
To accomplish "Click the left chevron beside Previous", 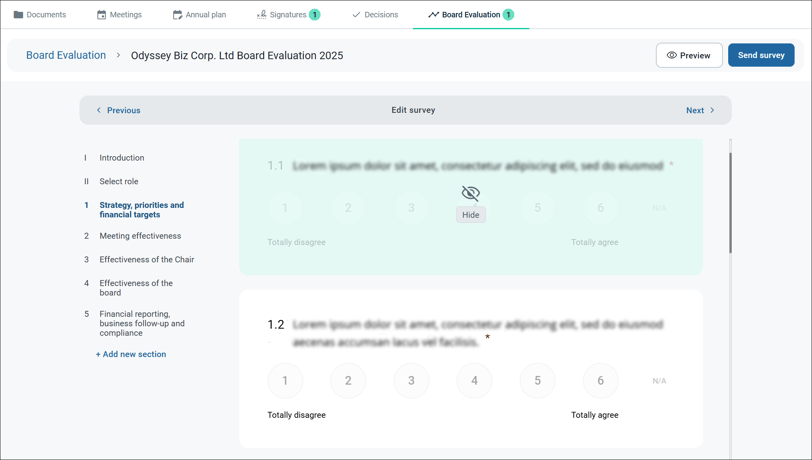I will tap(98, 110).
